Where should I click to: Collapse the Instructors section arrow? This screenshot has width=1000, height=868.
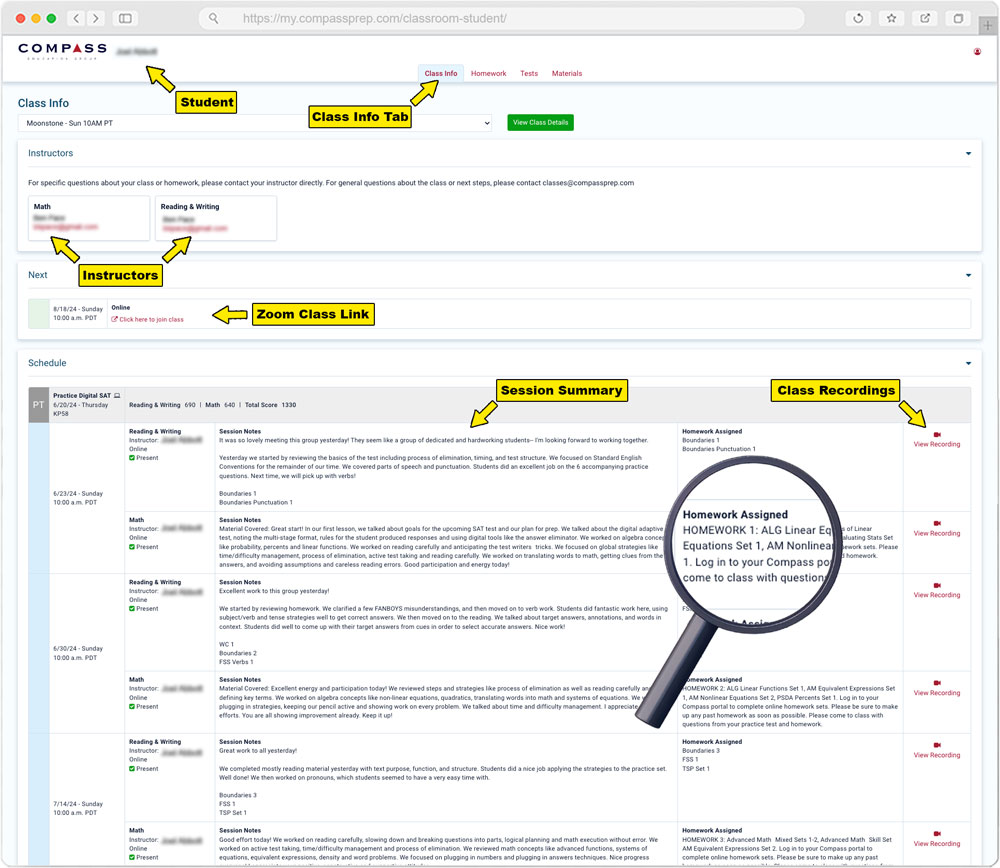[x=968, y=154]
